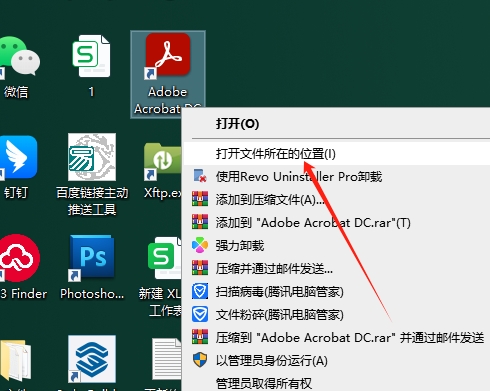Select the blue layered S shortcut icon
This screenshot has height=391, width=490.
[x=92, y=359]
